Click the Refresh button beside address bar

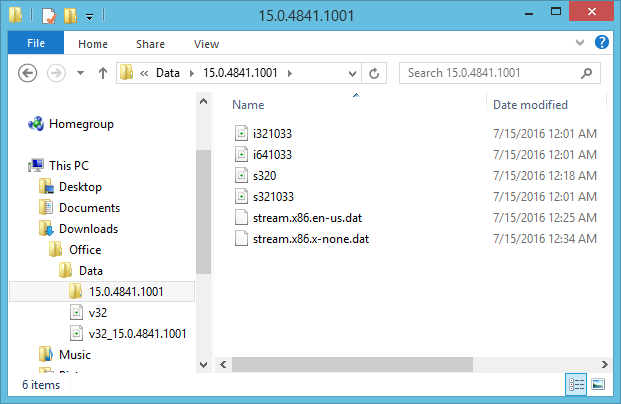pos(374,73)
